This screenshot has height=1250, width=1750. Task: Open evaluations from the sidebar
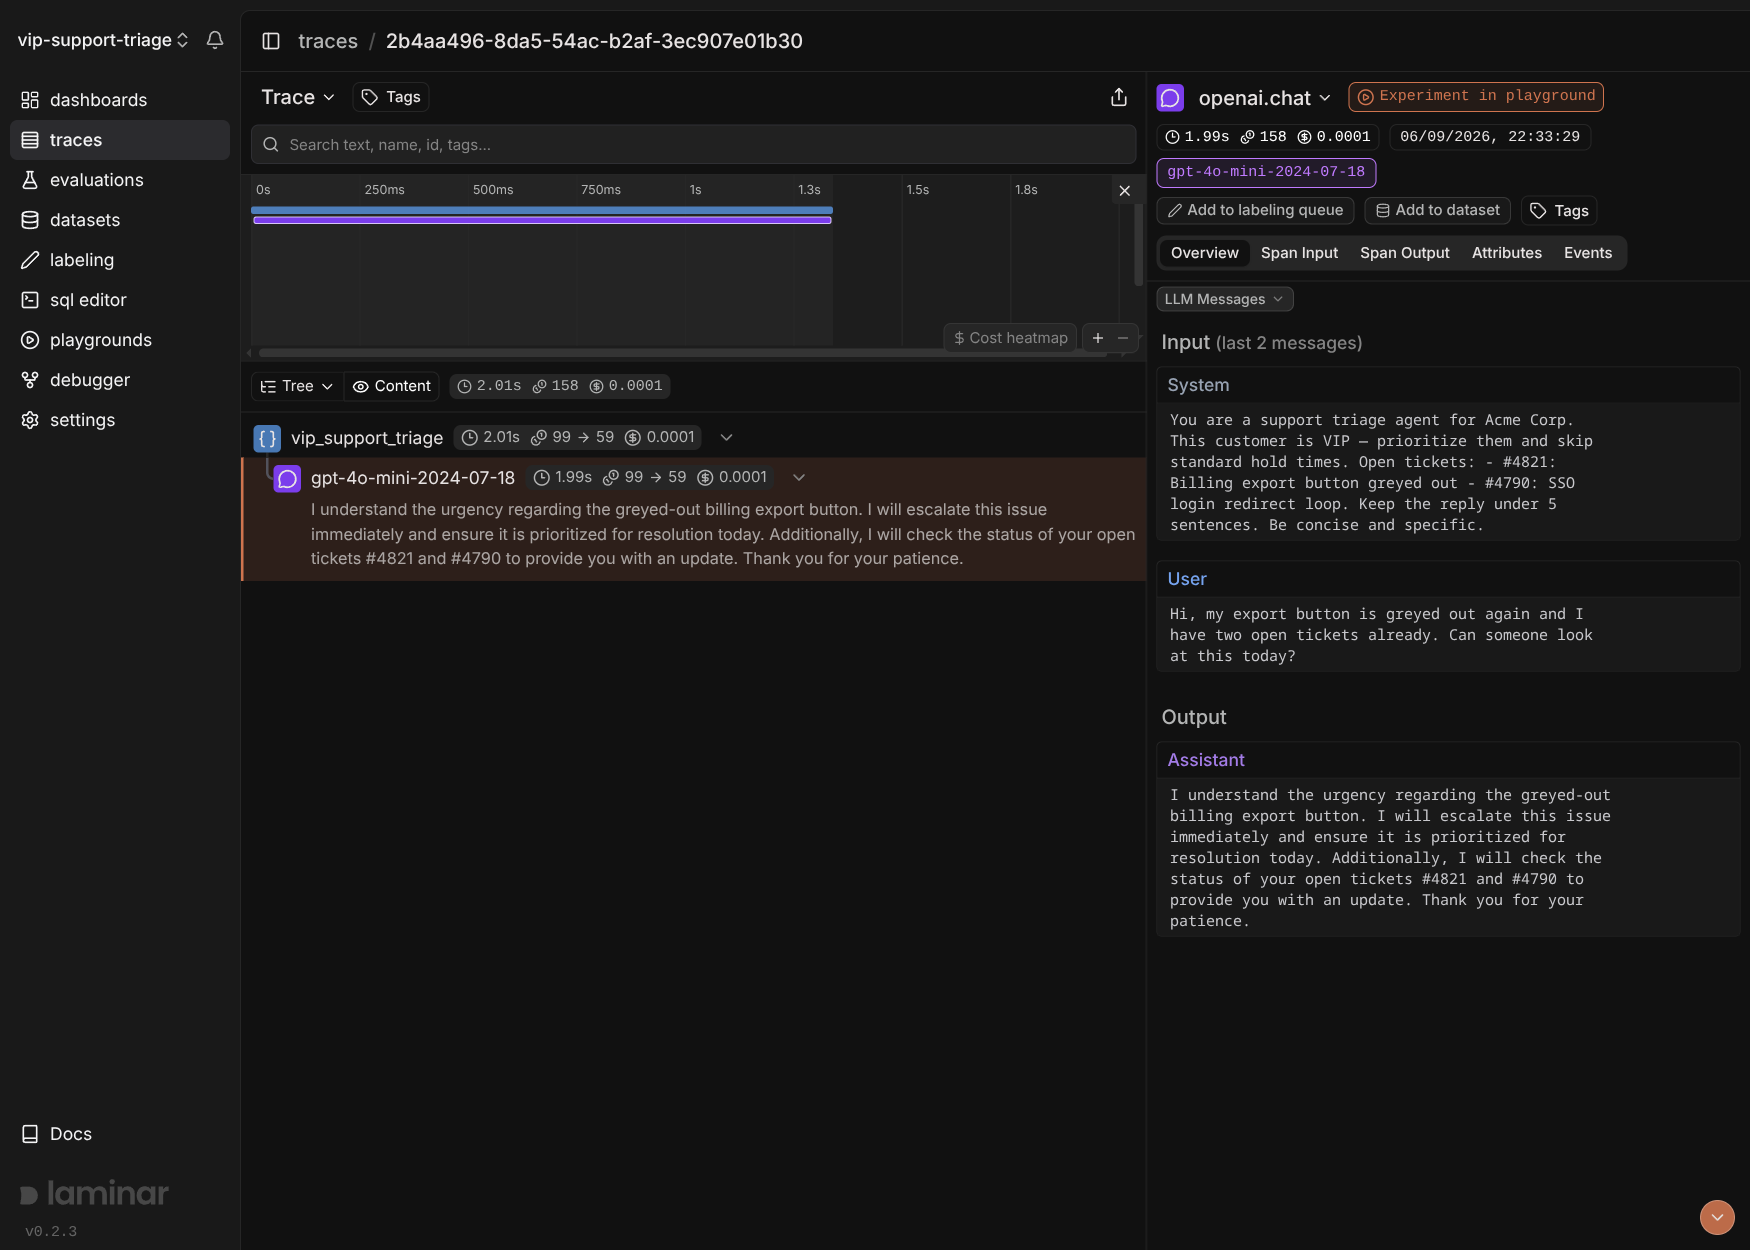(120, 180)
